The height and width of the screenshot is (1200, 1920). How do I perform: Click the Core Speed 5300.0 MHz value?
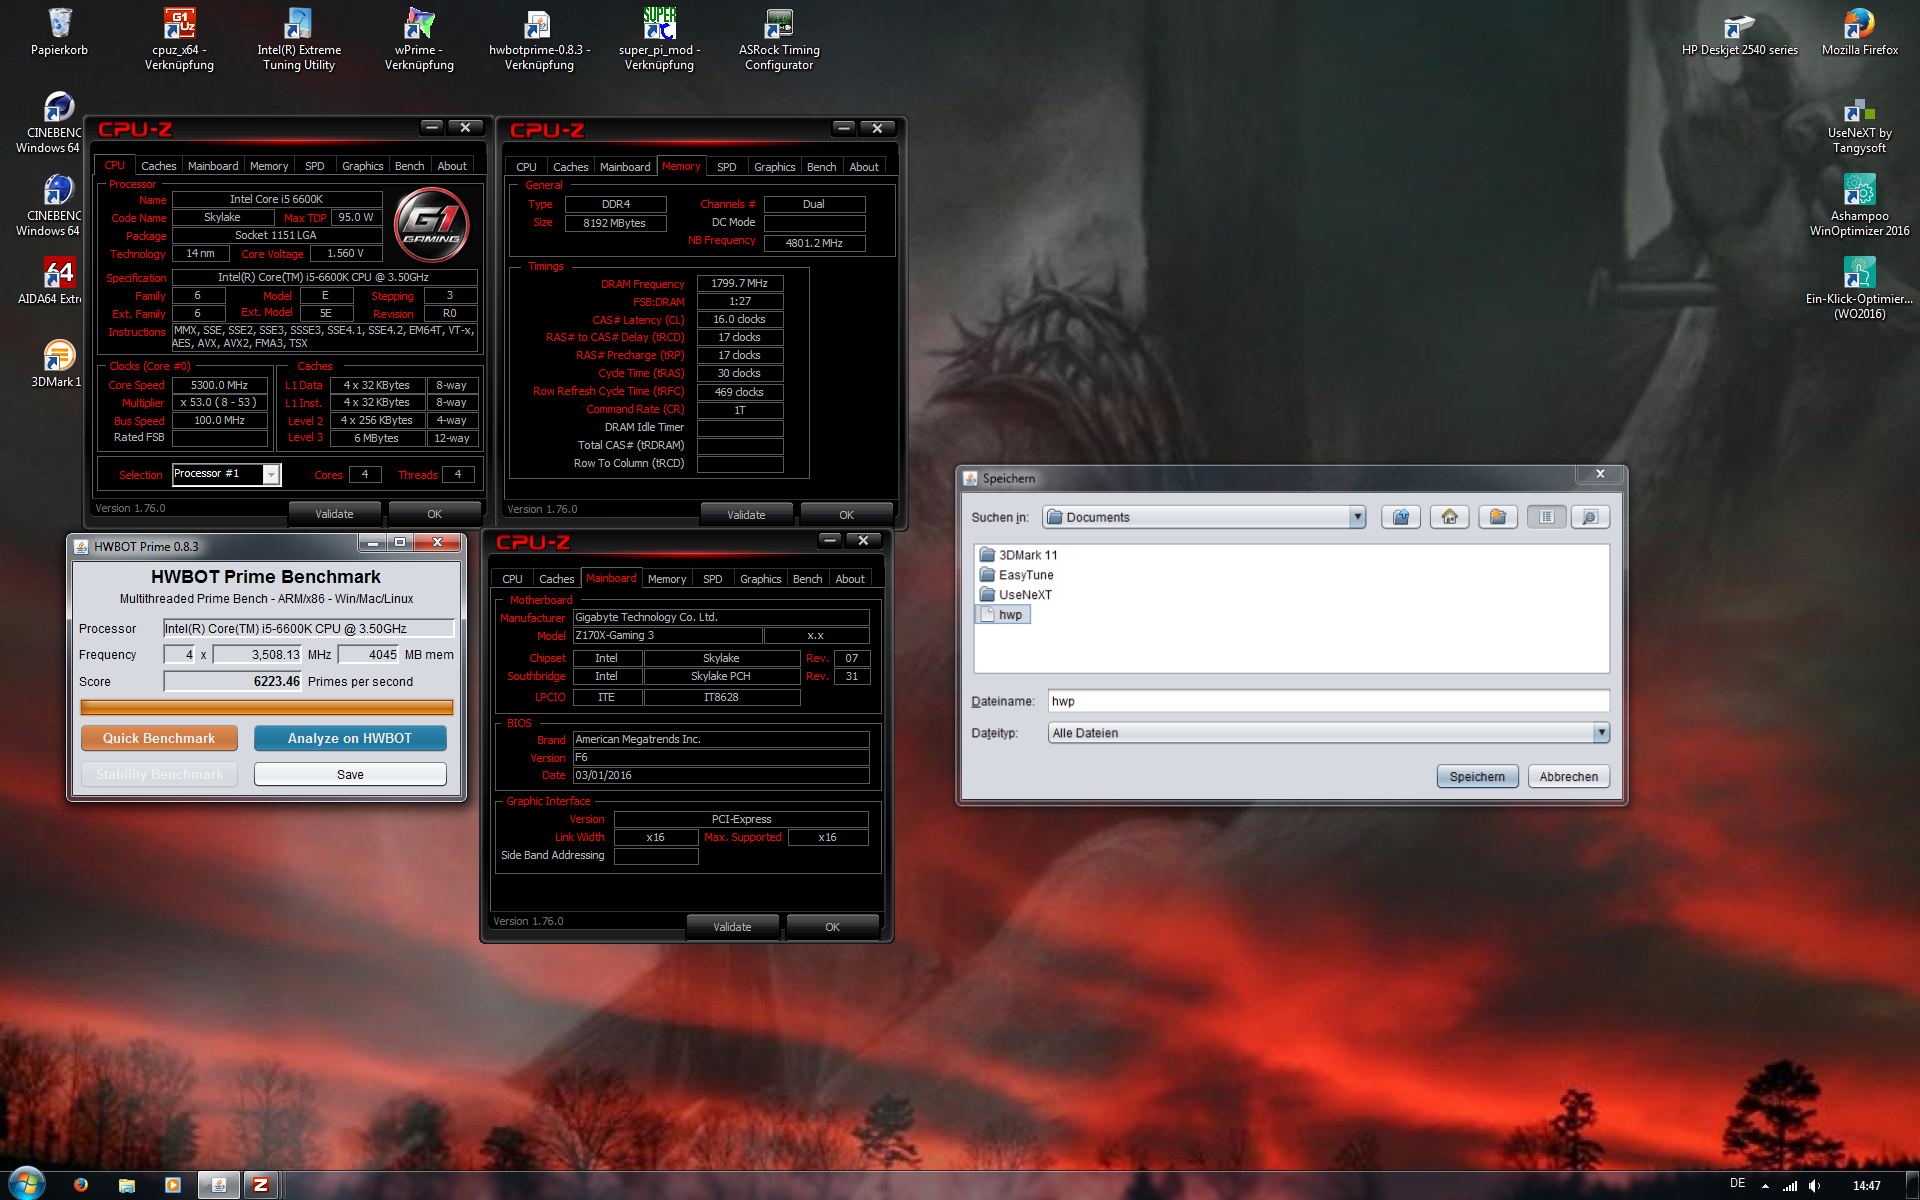[x=219, y=385]
